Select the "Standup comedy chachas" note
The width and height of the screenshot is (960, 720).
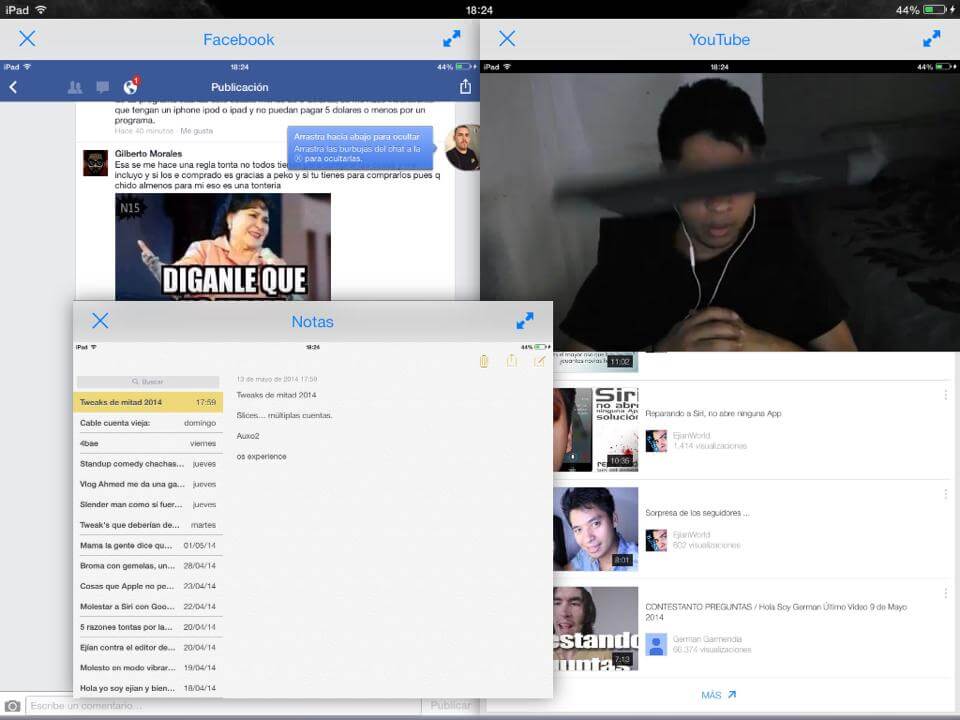[x=148, y=464]
